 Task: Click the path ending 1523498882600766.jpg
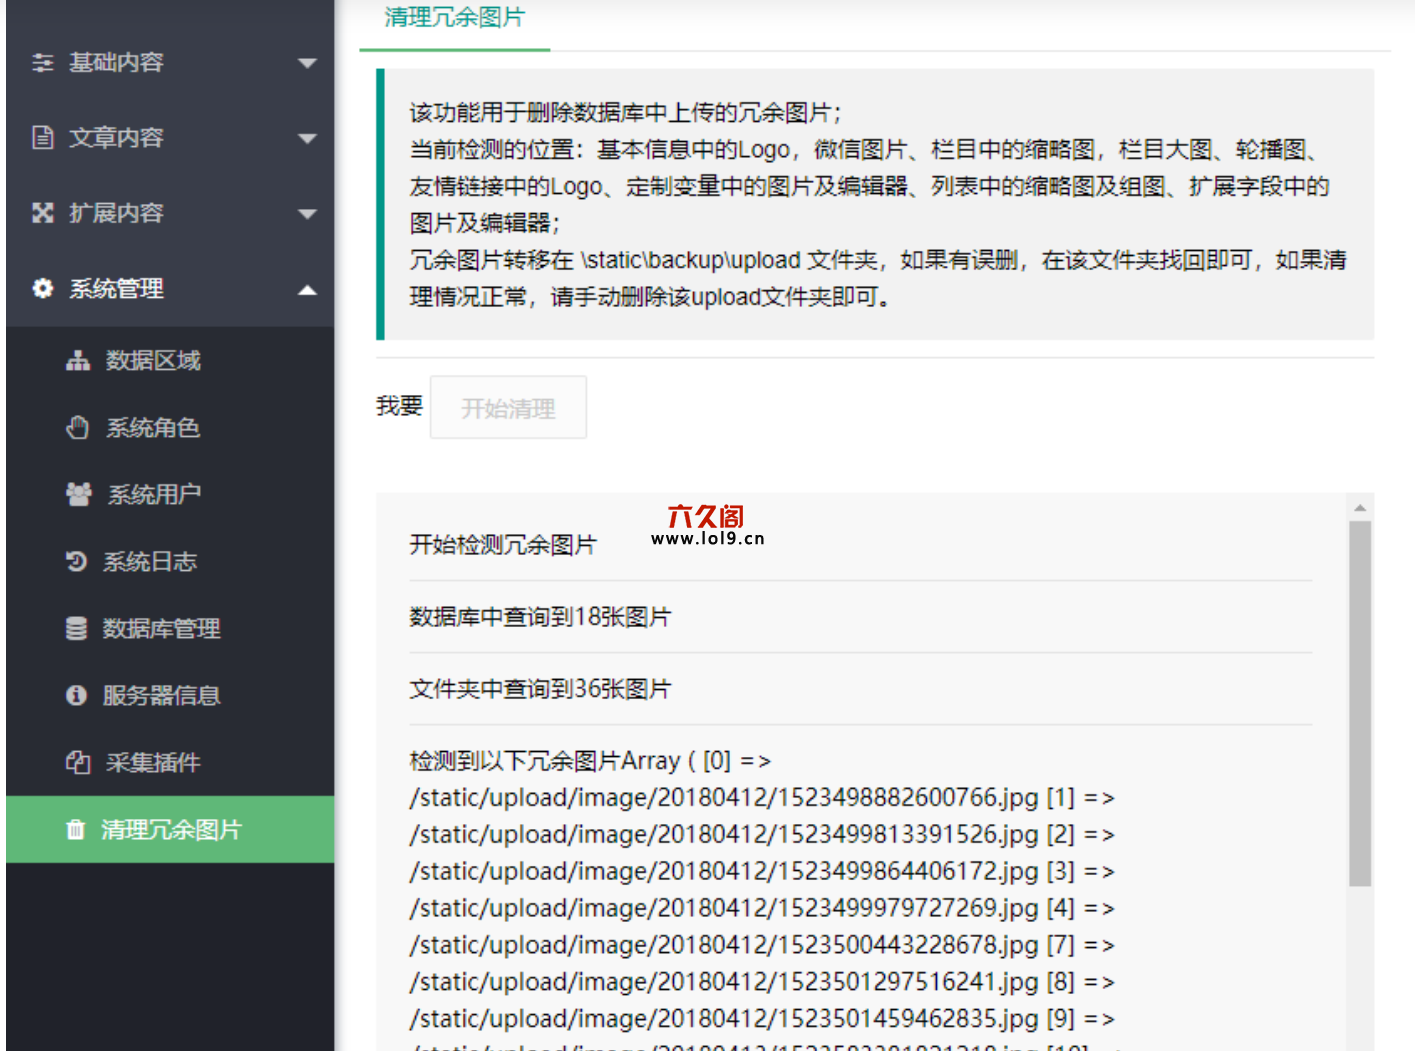[725, 798]
